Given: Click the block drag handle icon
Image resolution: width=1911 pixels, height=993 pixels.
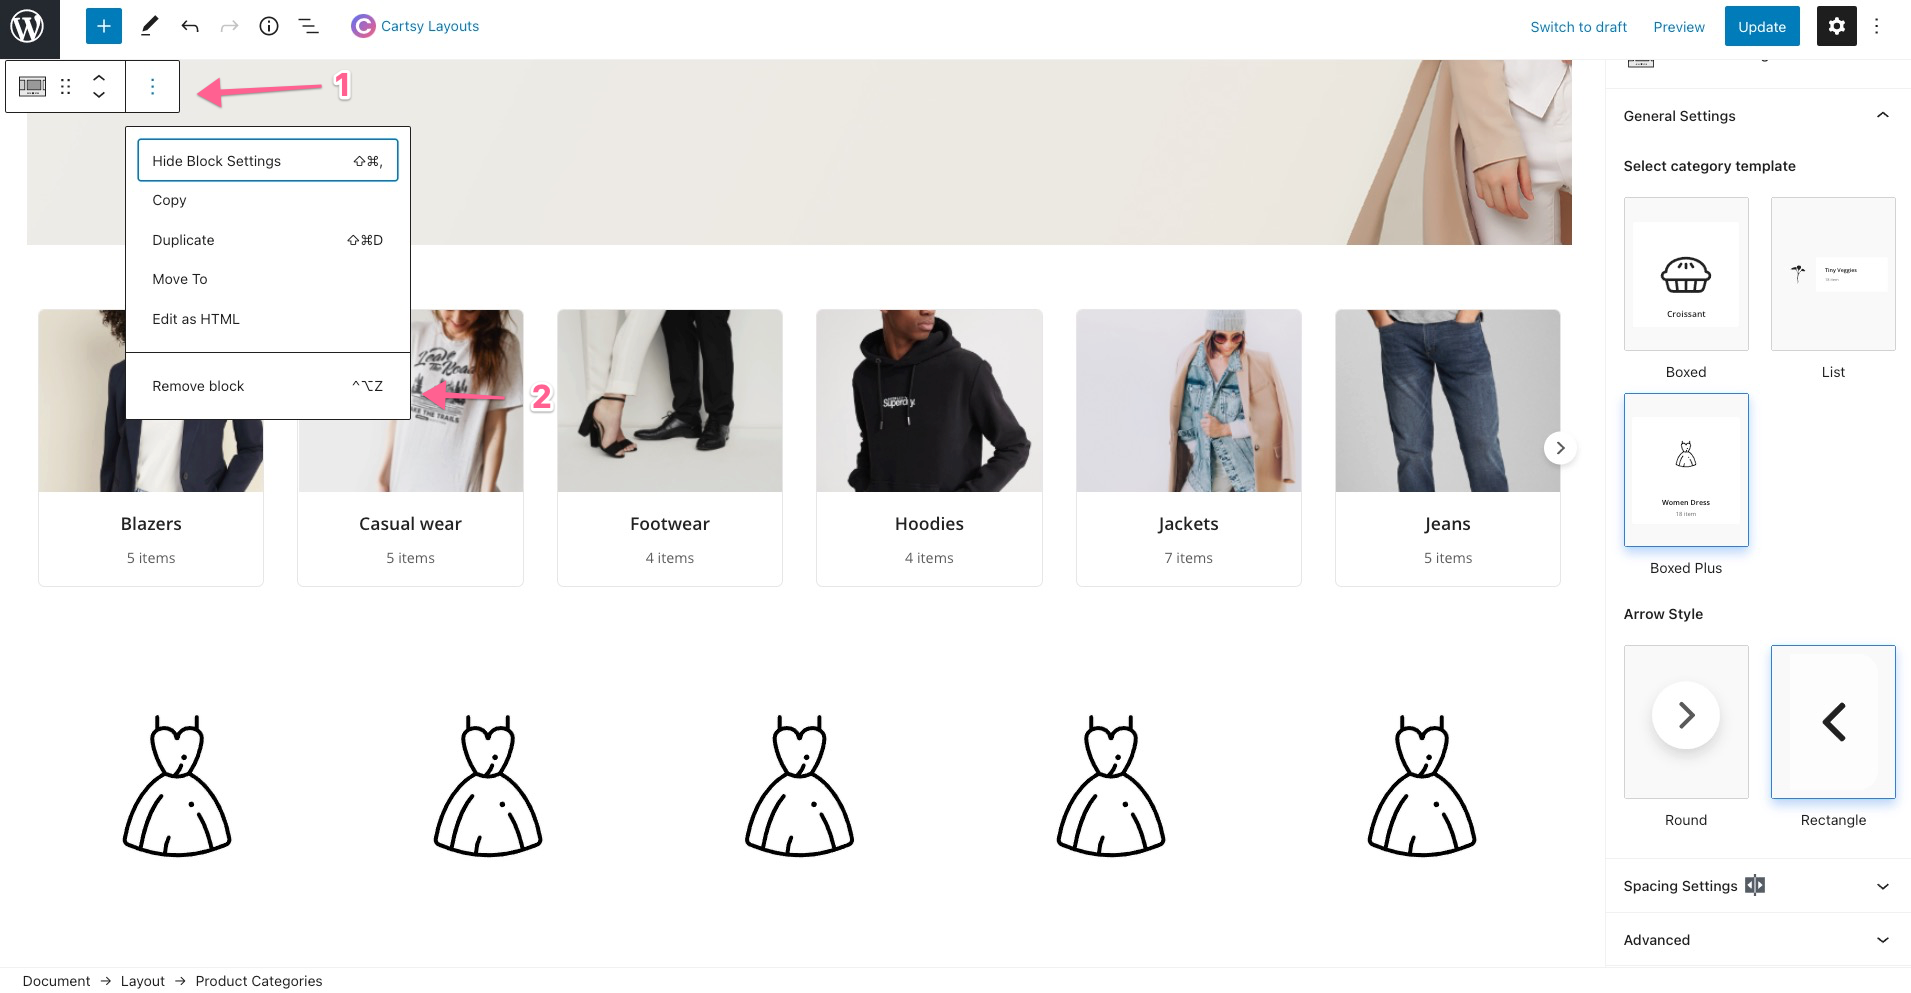Looking at the screenshot, I should (x=65, y=87).
